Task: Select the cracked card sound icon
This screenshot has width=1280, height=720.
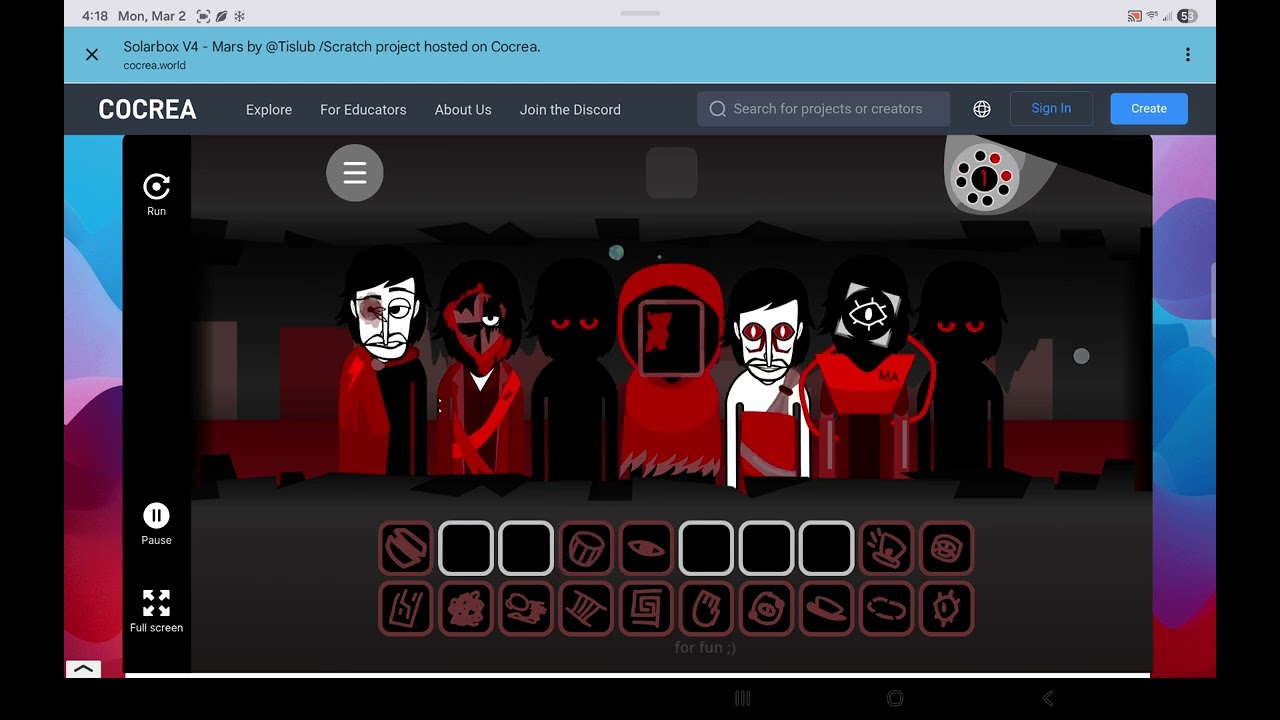Action: (x=406, y=608)
